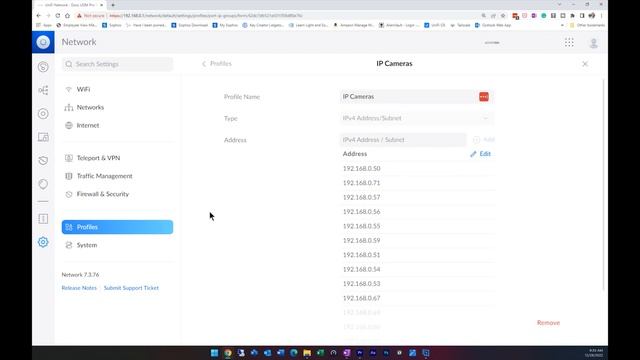This screenshot has height=360, width=640.
Task: Open the UniFi Devices sidebar icon
Action: click(43, 113)
